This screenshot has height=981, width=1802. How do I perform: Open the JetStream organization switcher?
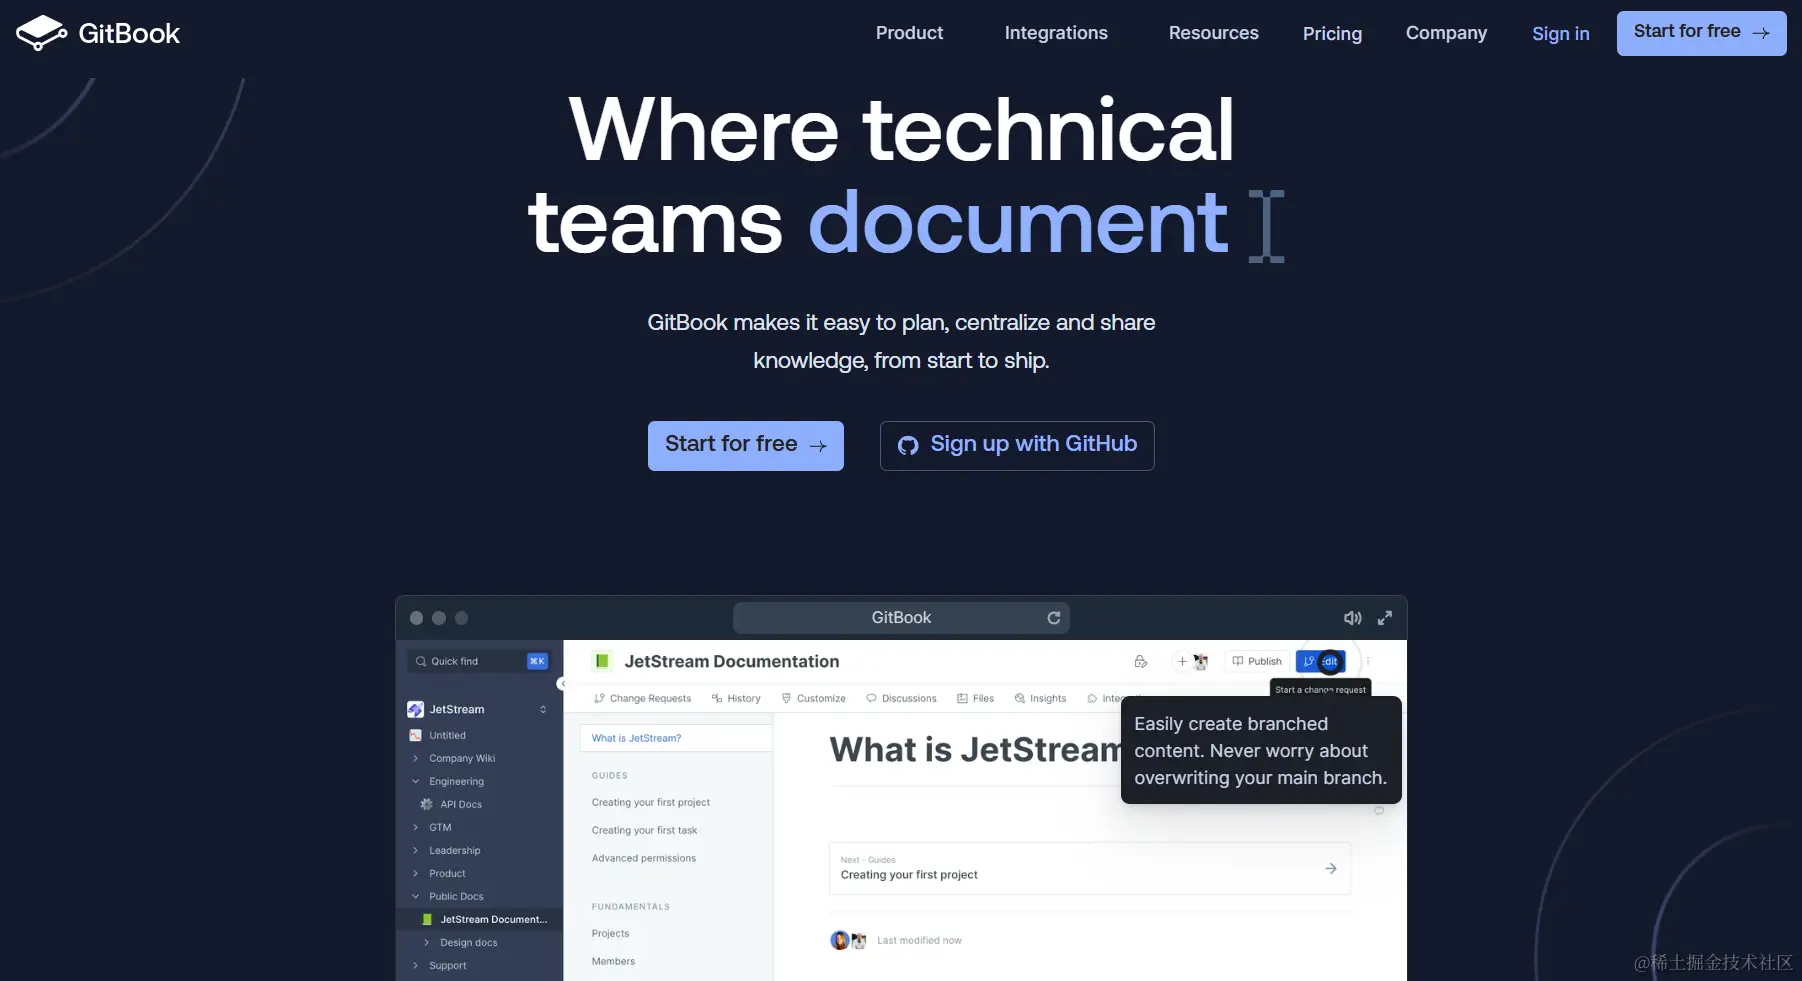543,709
